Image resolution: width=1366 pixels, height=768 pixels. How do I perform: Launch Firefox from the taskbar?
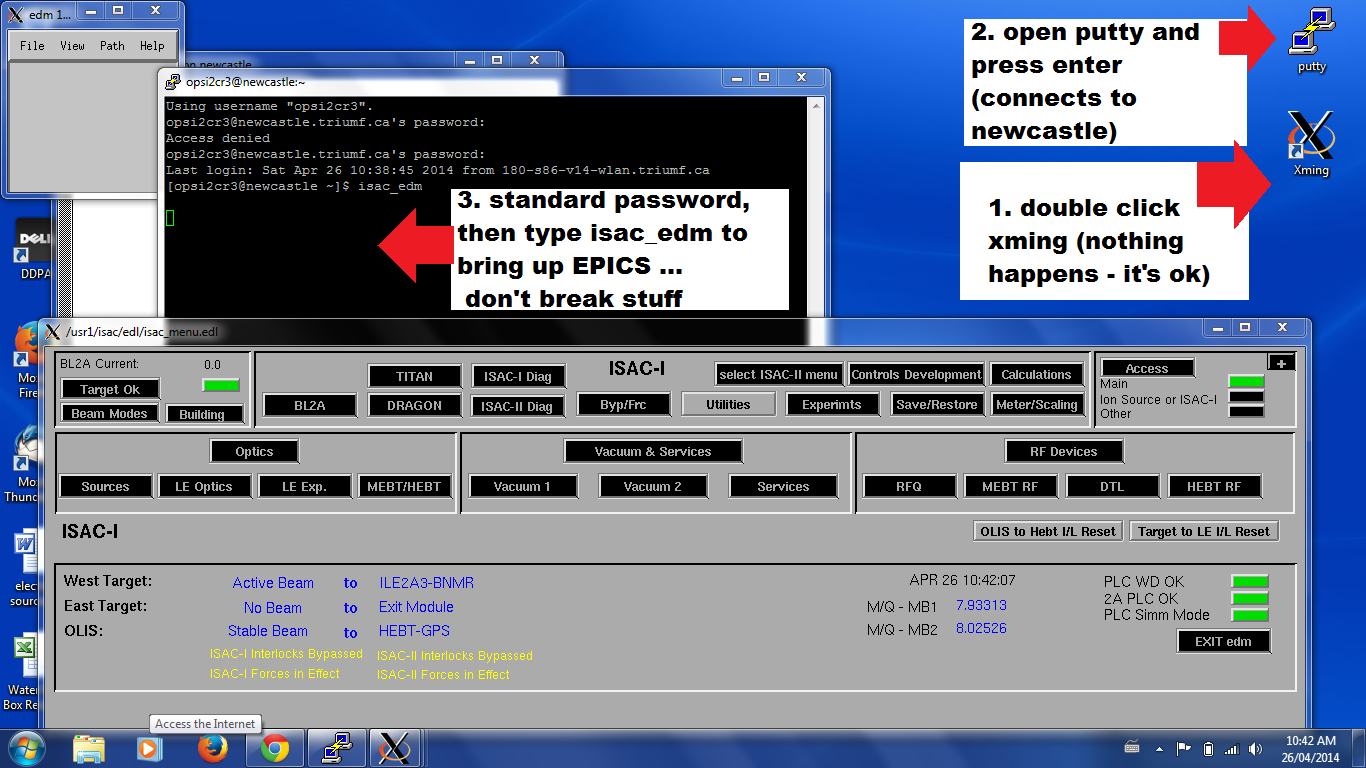pyautogui.click(x=212, y=748)
